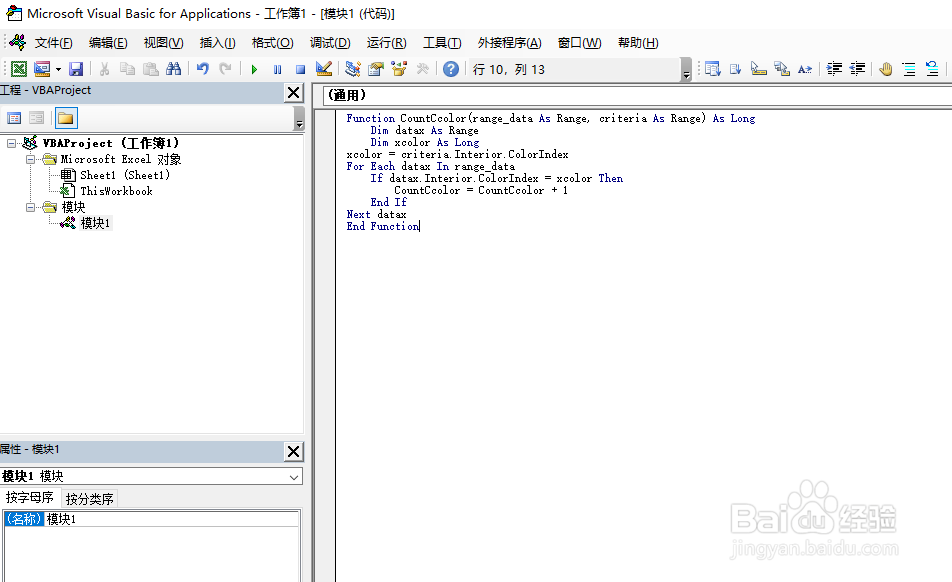
Task: Switch to Microsoft Excel view icon
Action: [19, 69]
